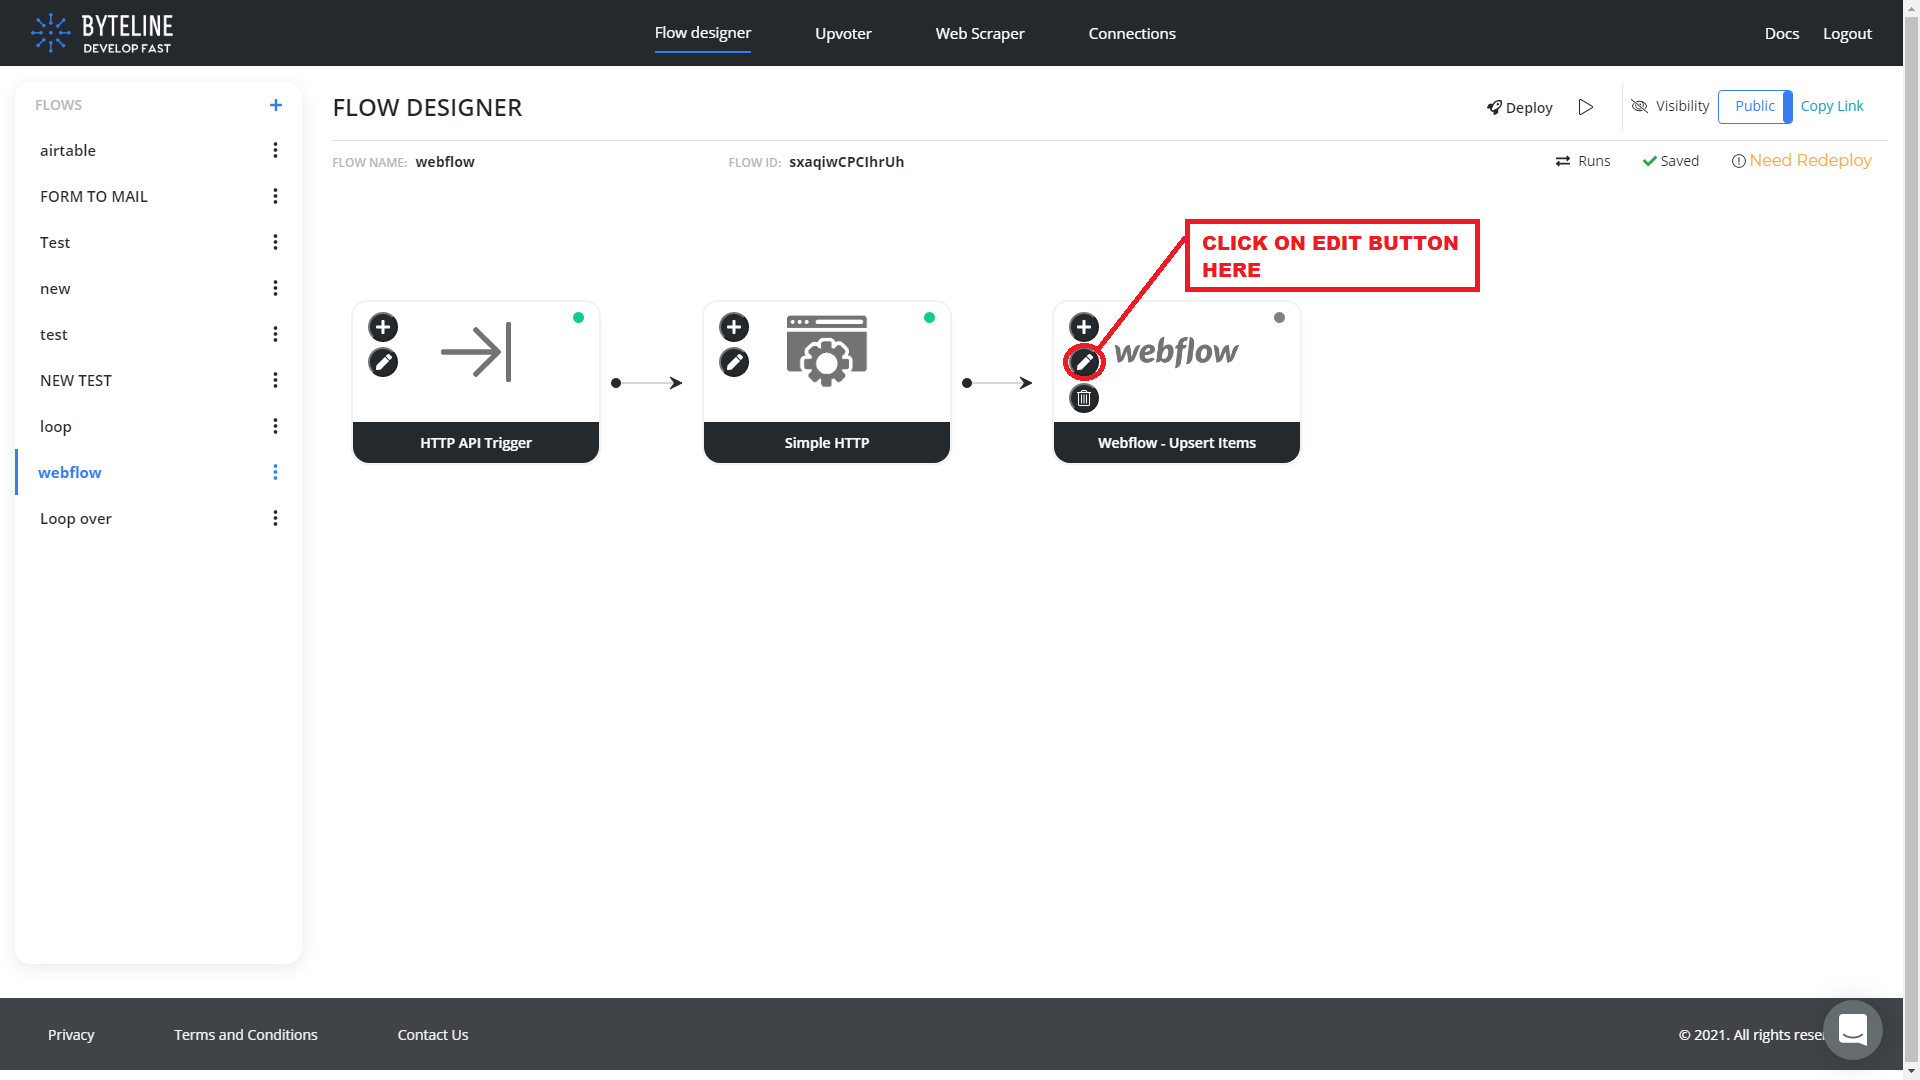1920x1080 pixels.
Task: Click the Saved status indicator
Action: click(1671, 161)
